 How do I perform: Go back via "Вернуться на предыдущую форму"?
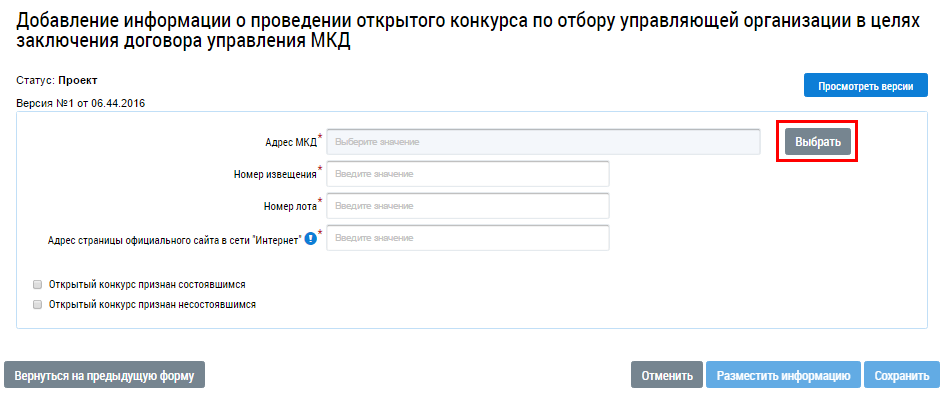coord(105,376)
